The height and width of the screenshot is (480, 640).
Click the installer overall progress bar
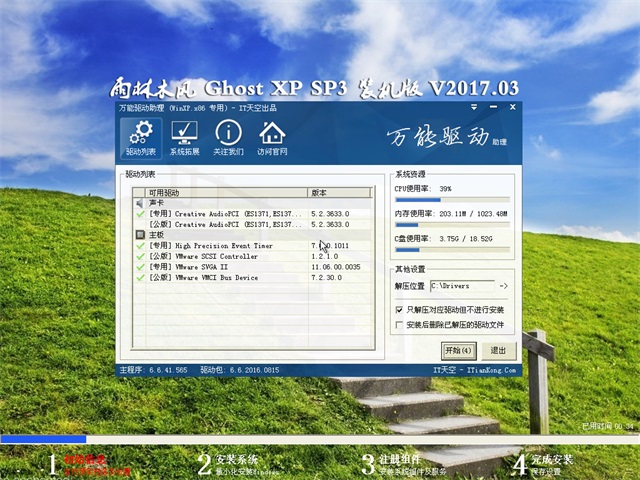pos(320,439)
